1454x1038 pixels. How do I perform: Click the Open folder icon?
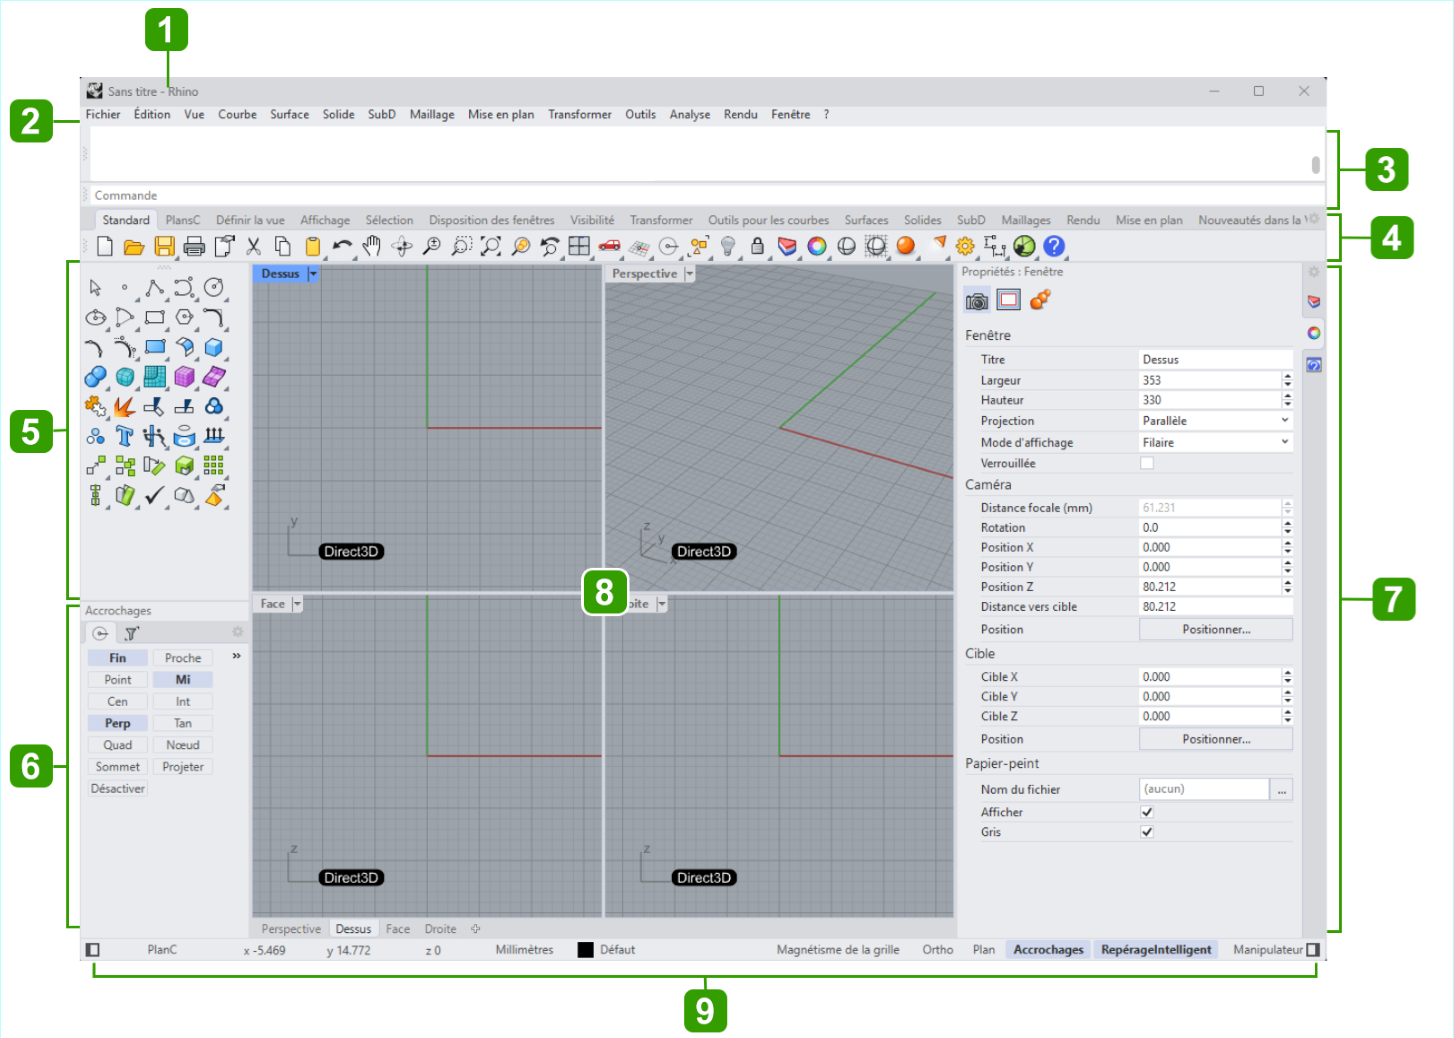[134, 246]
